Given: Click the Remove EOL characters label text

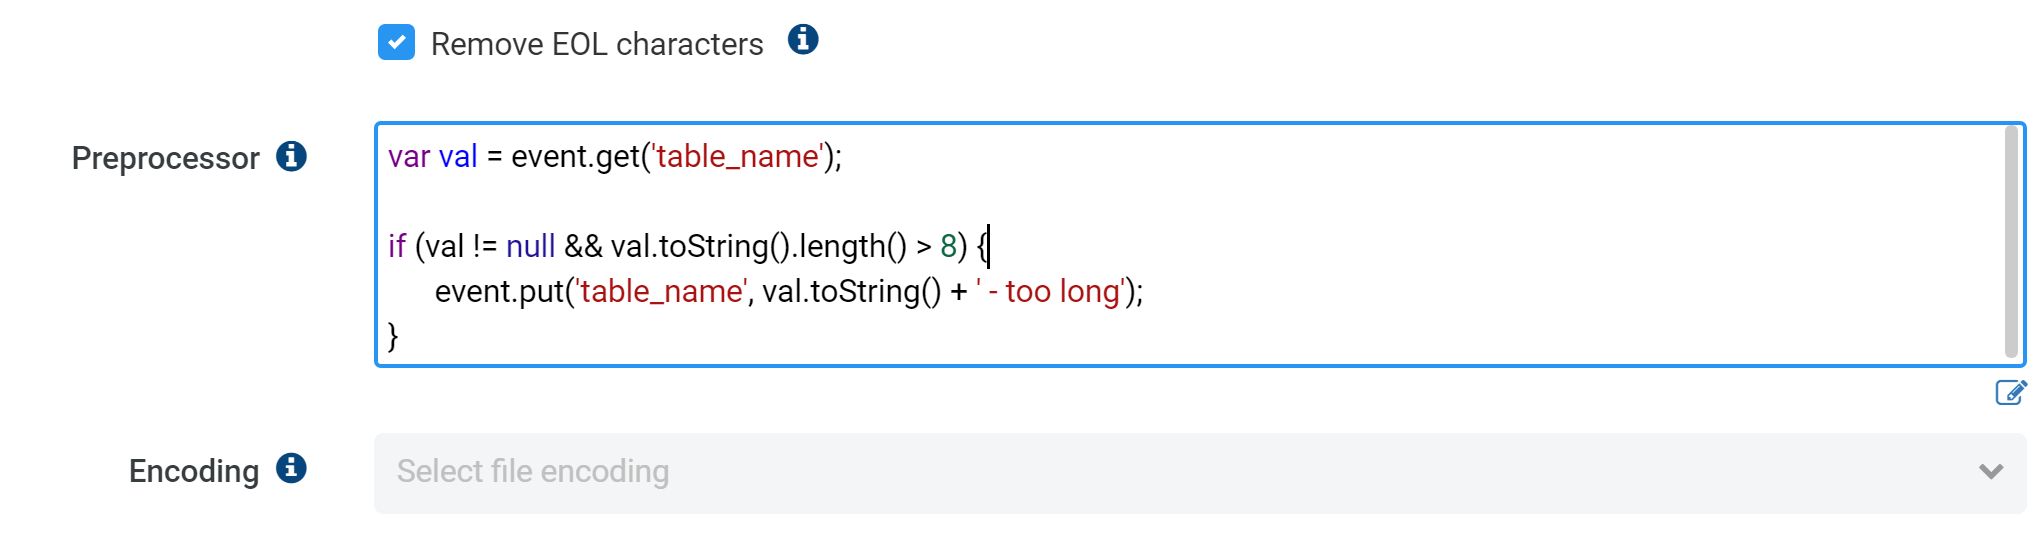Looking at the screenshot, I should click(x=597, y=44).
